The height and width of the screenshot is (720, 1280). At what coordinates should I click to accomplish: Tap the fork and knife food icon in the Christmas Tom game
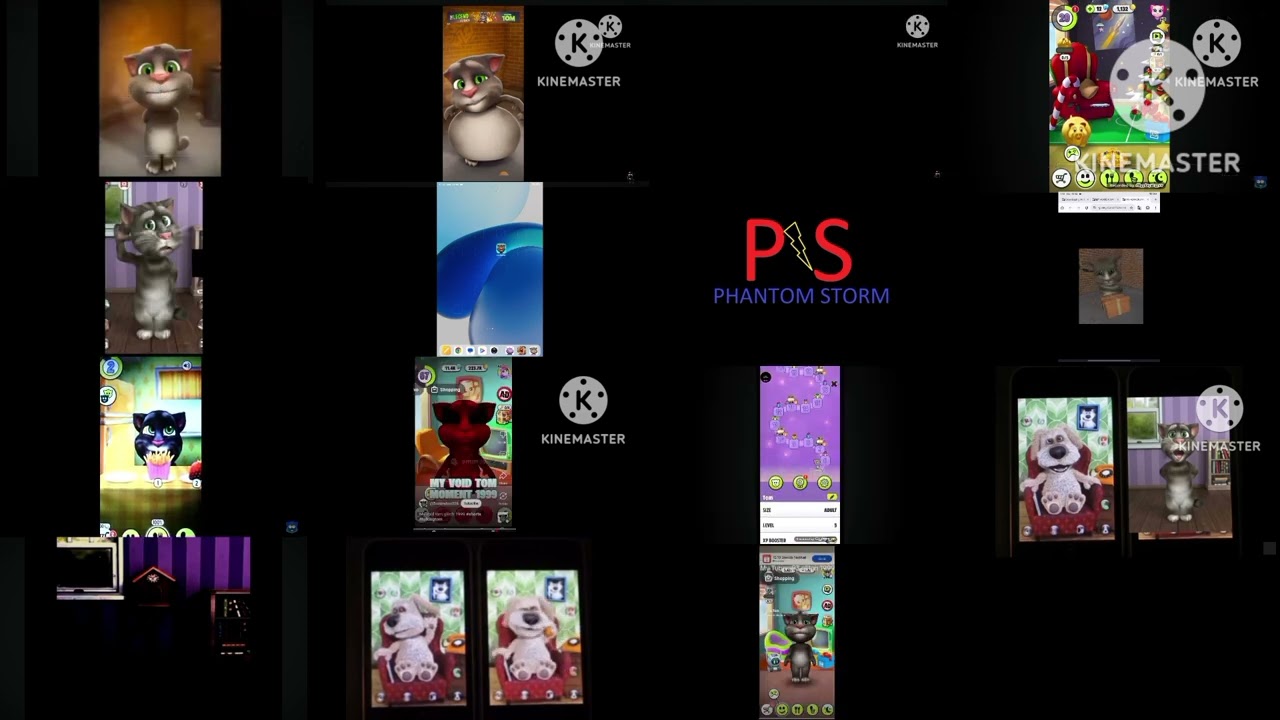coord(1109,178)
